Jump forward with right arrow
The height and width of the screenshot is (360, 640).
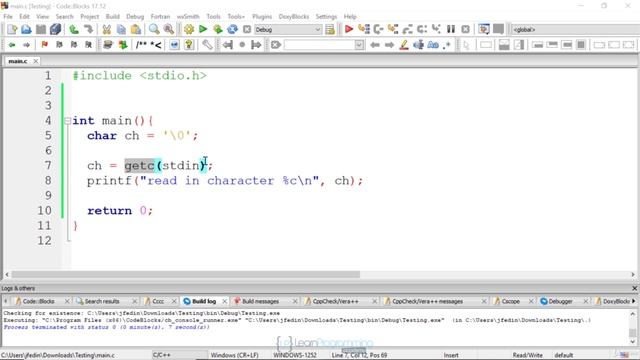[27, 45]
